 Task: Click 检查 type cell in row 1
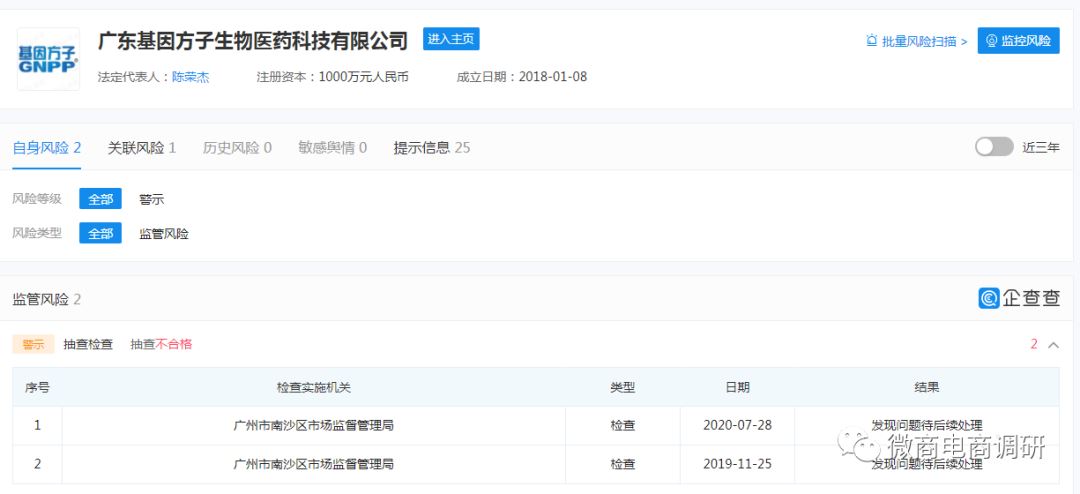[623, 425]
